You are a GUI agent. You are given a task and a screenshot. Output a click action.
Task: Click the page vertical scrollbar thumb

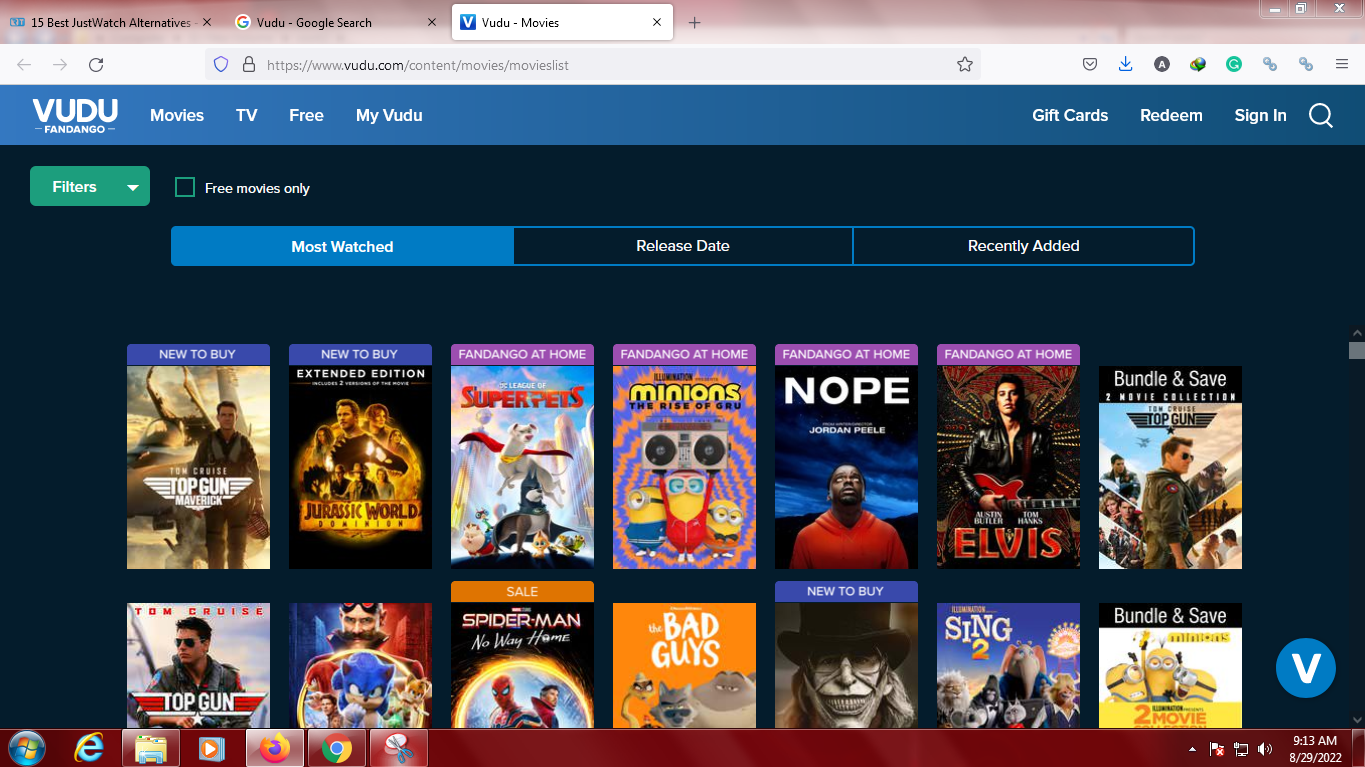coord(1356,350)
